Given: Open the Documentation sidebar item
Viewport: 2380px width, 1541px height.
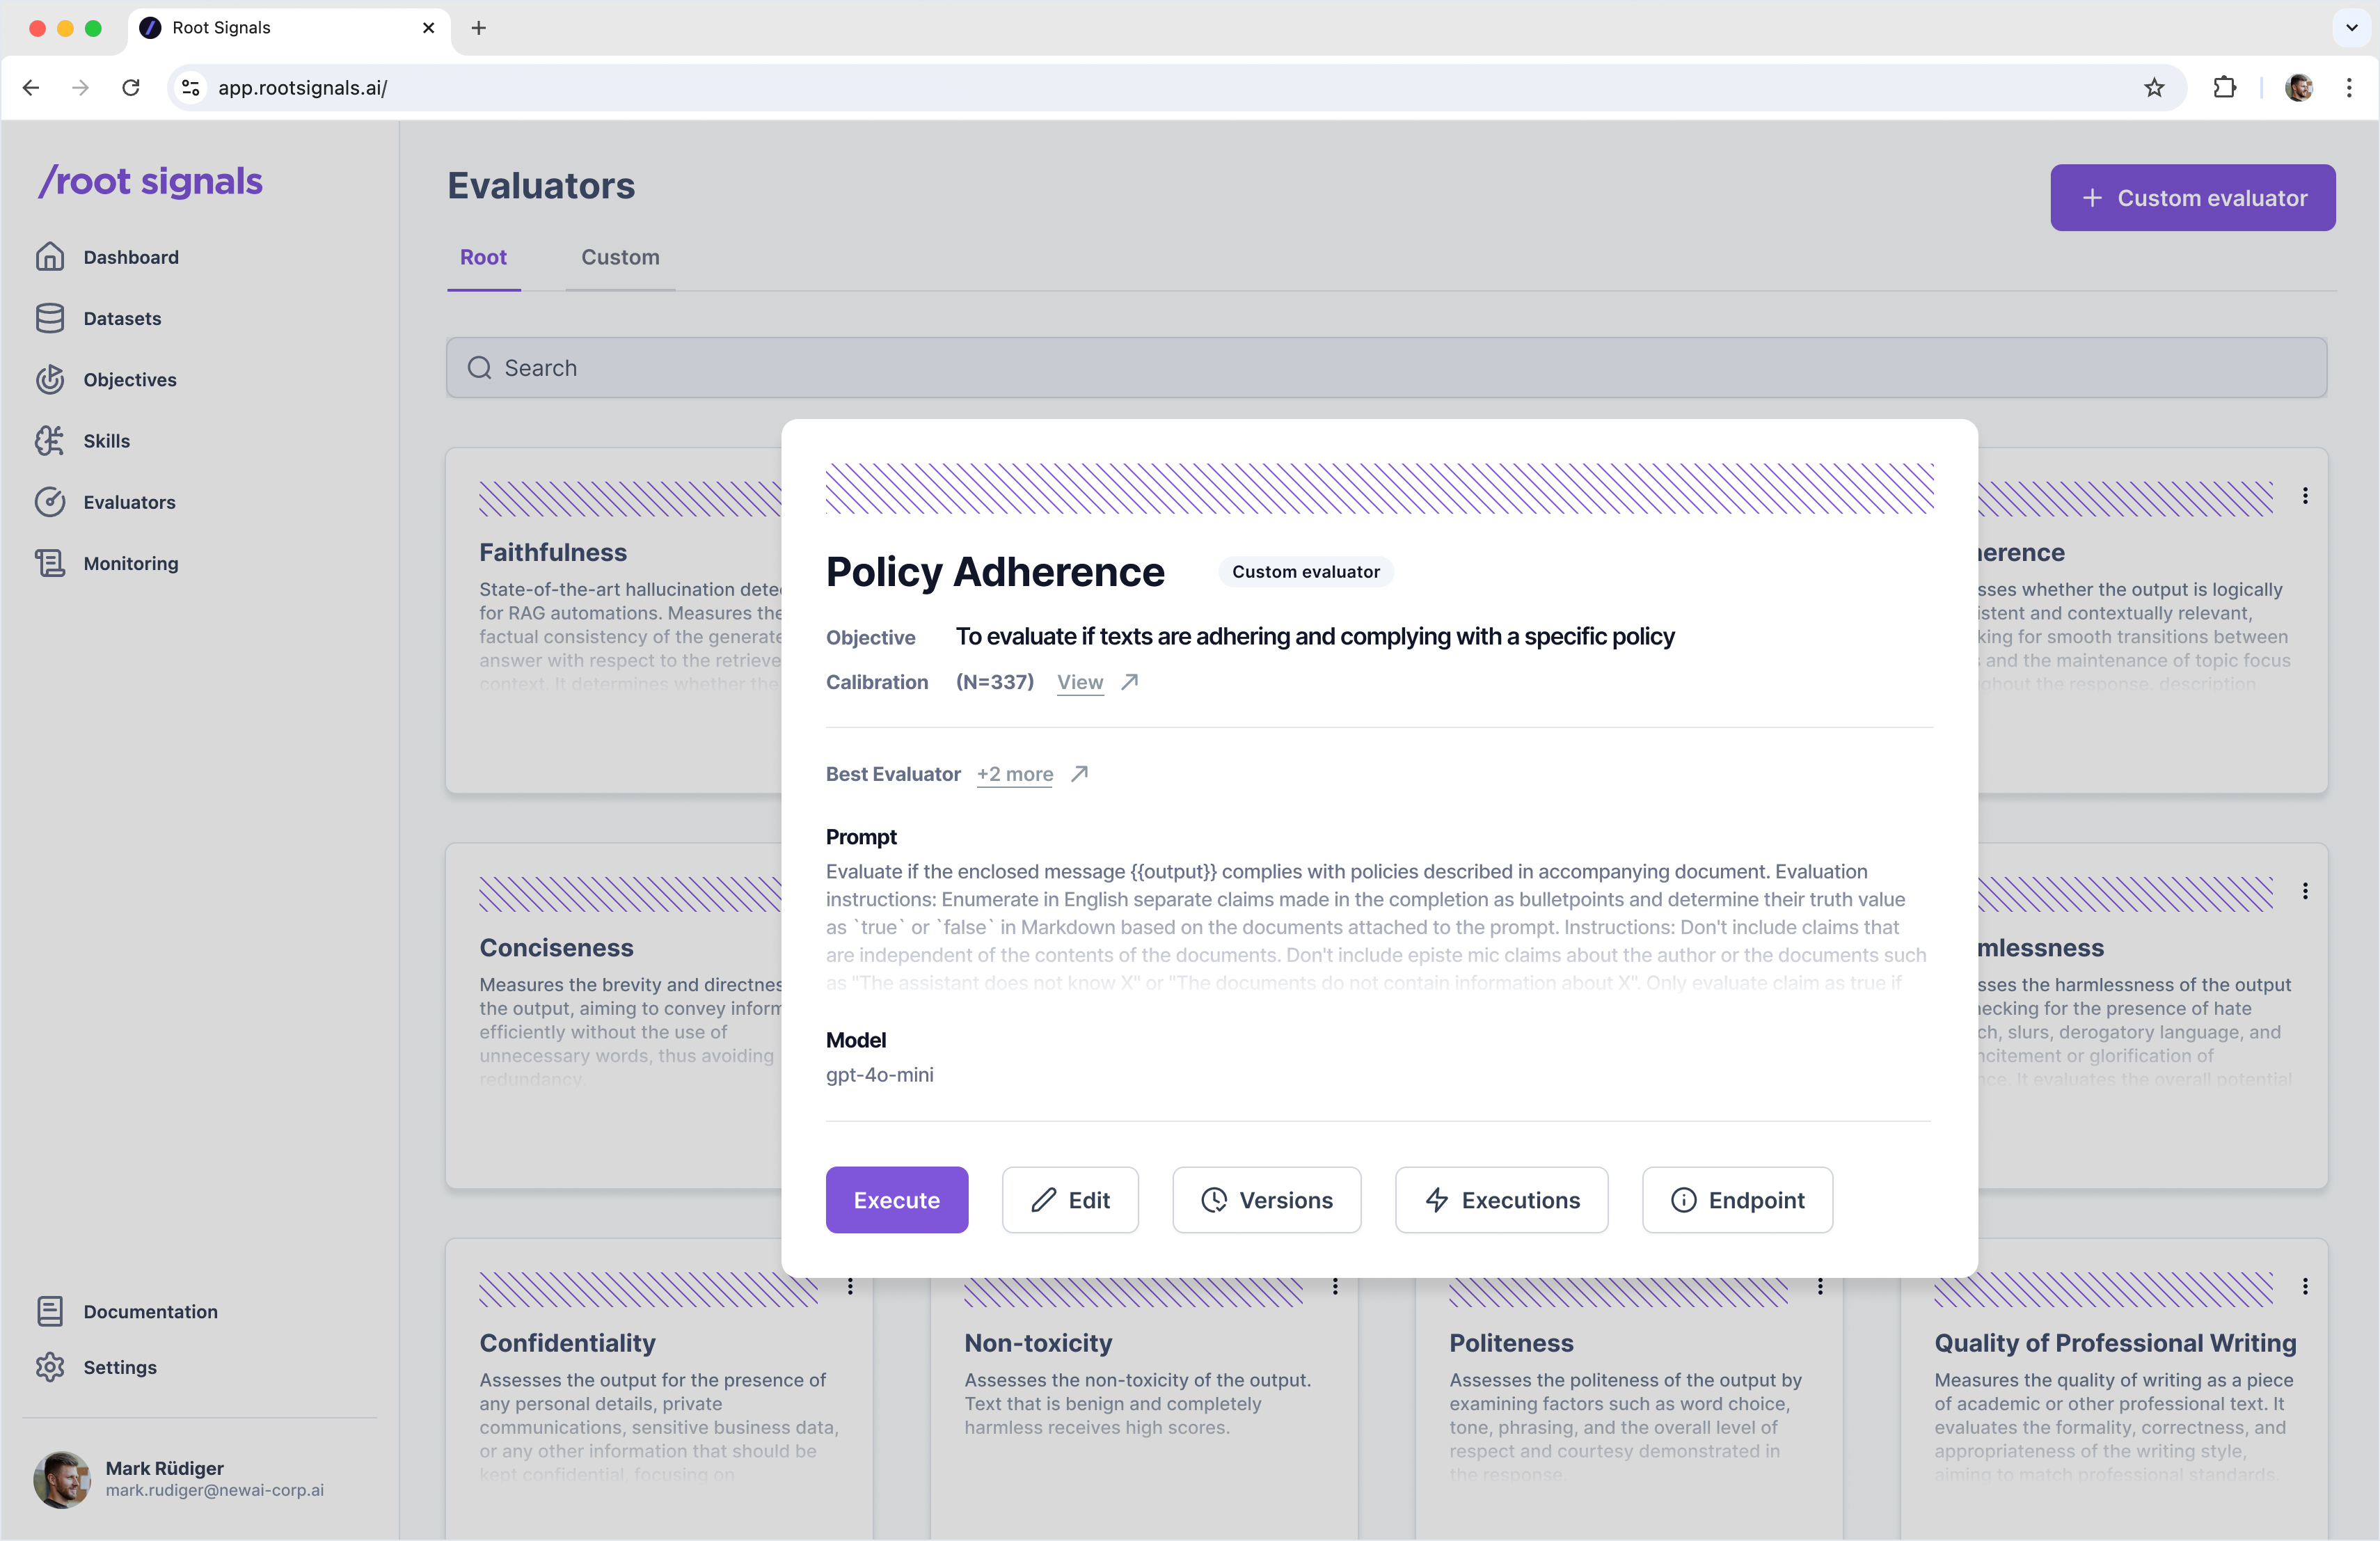Looking at the screenshot, I should coord(150,1311).
